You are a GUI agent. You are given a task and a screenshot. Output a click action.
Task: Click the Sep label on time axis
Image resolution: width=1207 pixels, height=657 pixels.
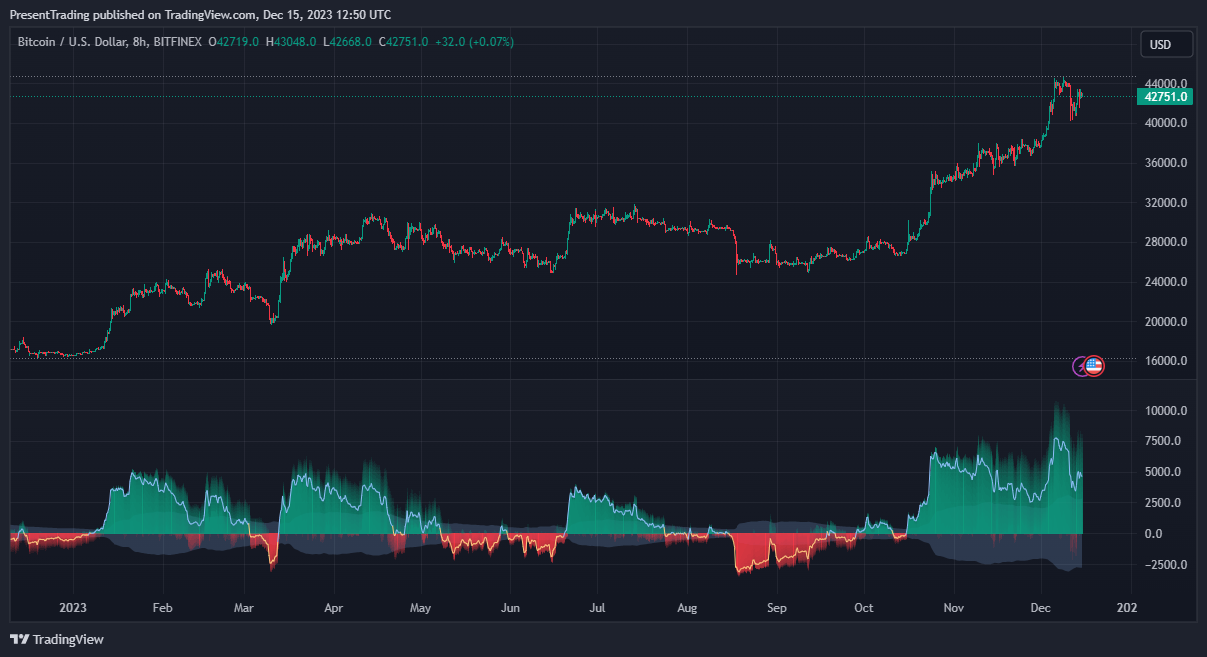777,608
